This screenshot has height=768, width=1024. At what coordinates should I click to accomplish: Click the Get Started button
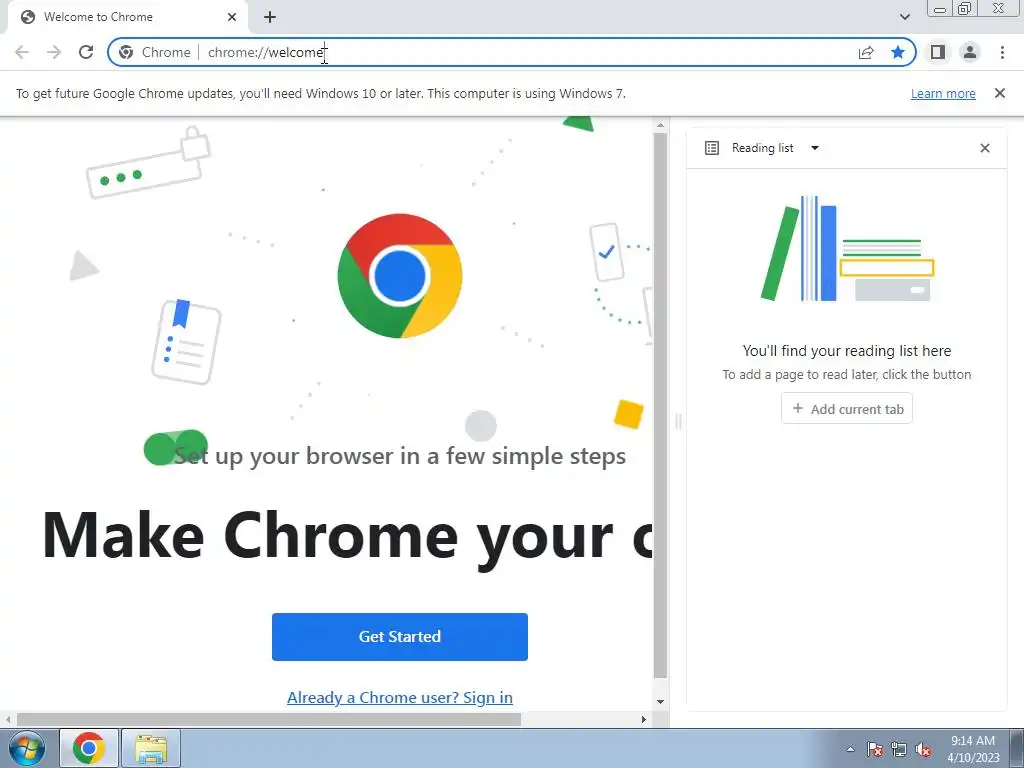click(x=400, y=637)
